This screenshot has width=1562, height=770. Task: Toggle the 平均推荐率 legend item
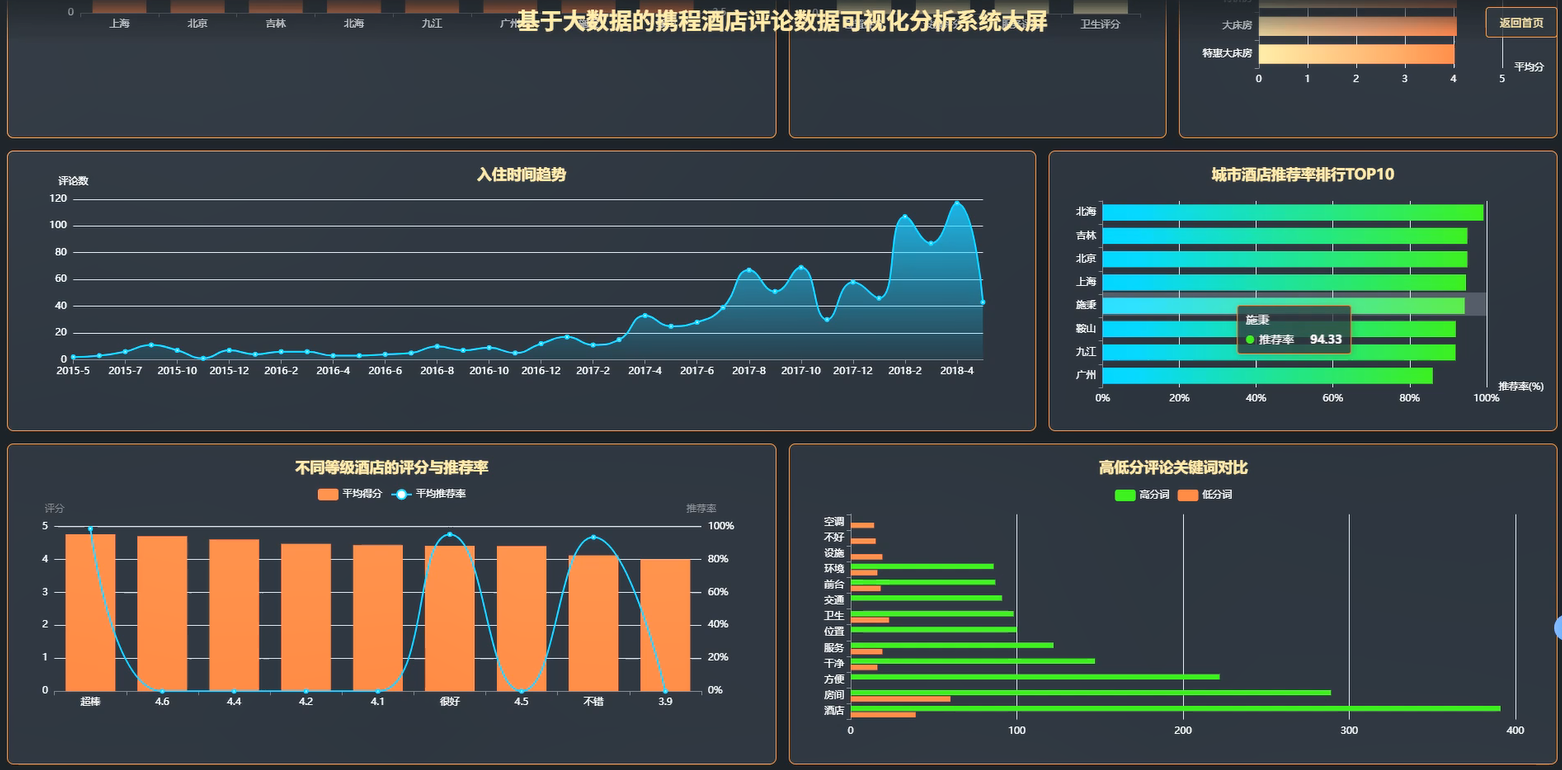click(x=428, y=494)
